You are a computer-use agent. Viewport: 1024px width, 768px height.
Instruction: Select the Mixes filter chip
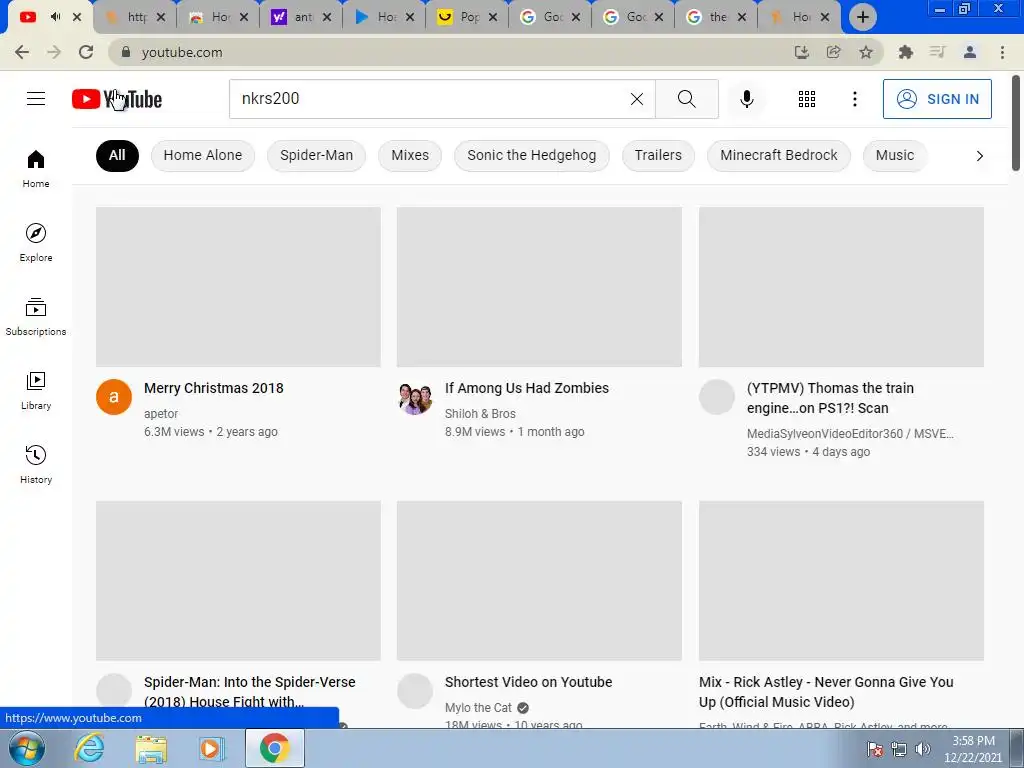point(410,155)
